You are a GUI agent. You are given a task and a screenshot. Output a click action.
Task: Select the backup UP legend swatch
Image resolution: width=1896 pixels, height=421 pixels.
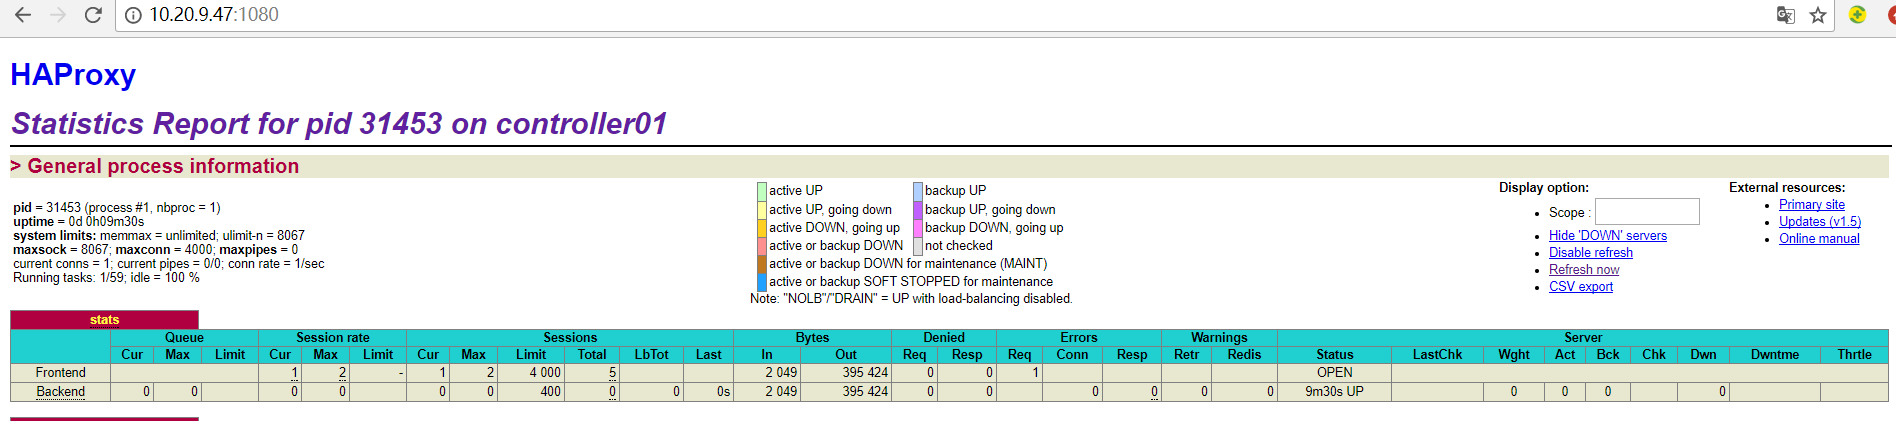(x=918, y=190)
